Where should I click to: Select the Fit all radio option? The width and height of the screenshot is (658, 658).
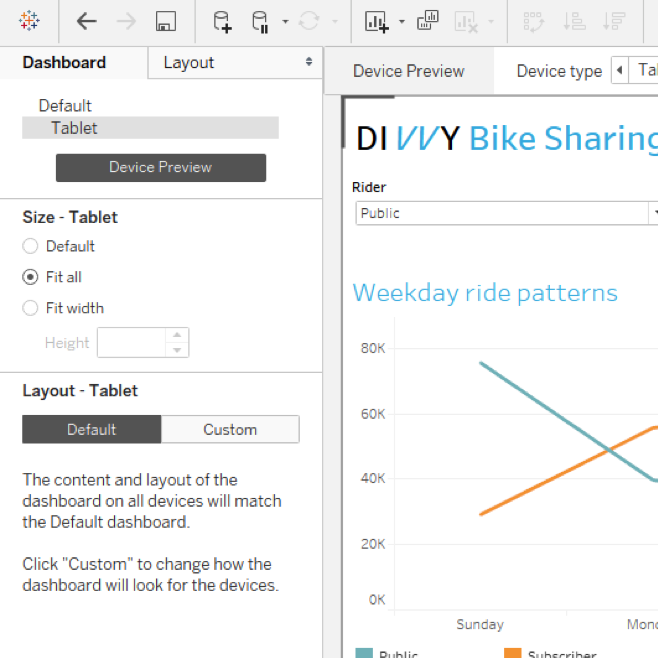coord(30,277)
